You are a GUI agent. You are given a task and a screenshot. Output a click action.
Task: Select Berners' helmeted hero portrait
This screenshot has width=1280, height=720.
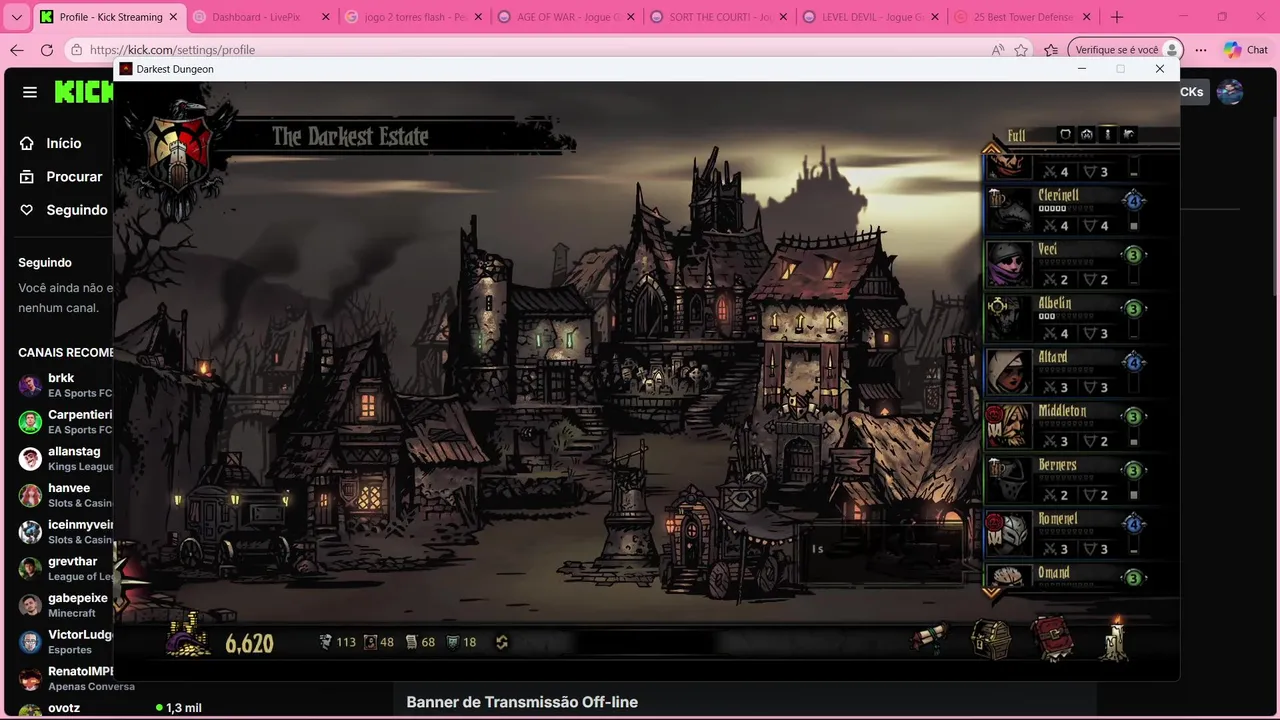[1009, 480]
